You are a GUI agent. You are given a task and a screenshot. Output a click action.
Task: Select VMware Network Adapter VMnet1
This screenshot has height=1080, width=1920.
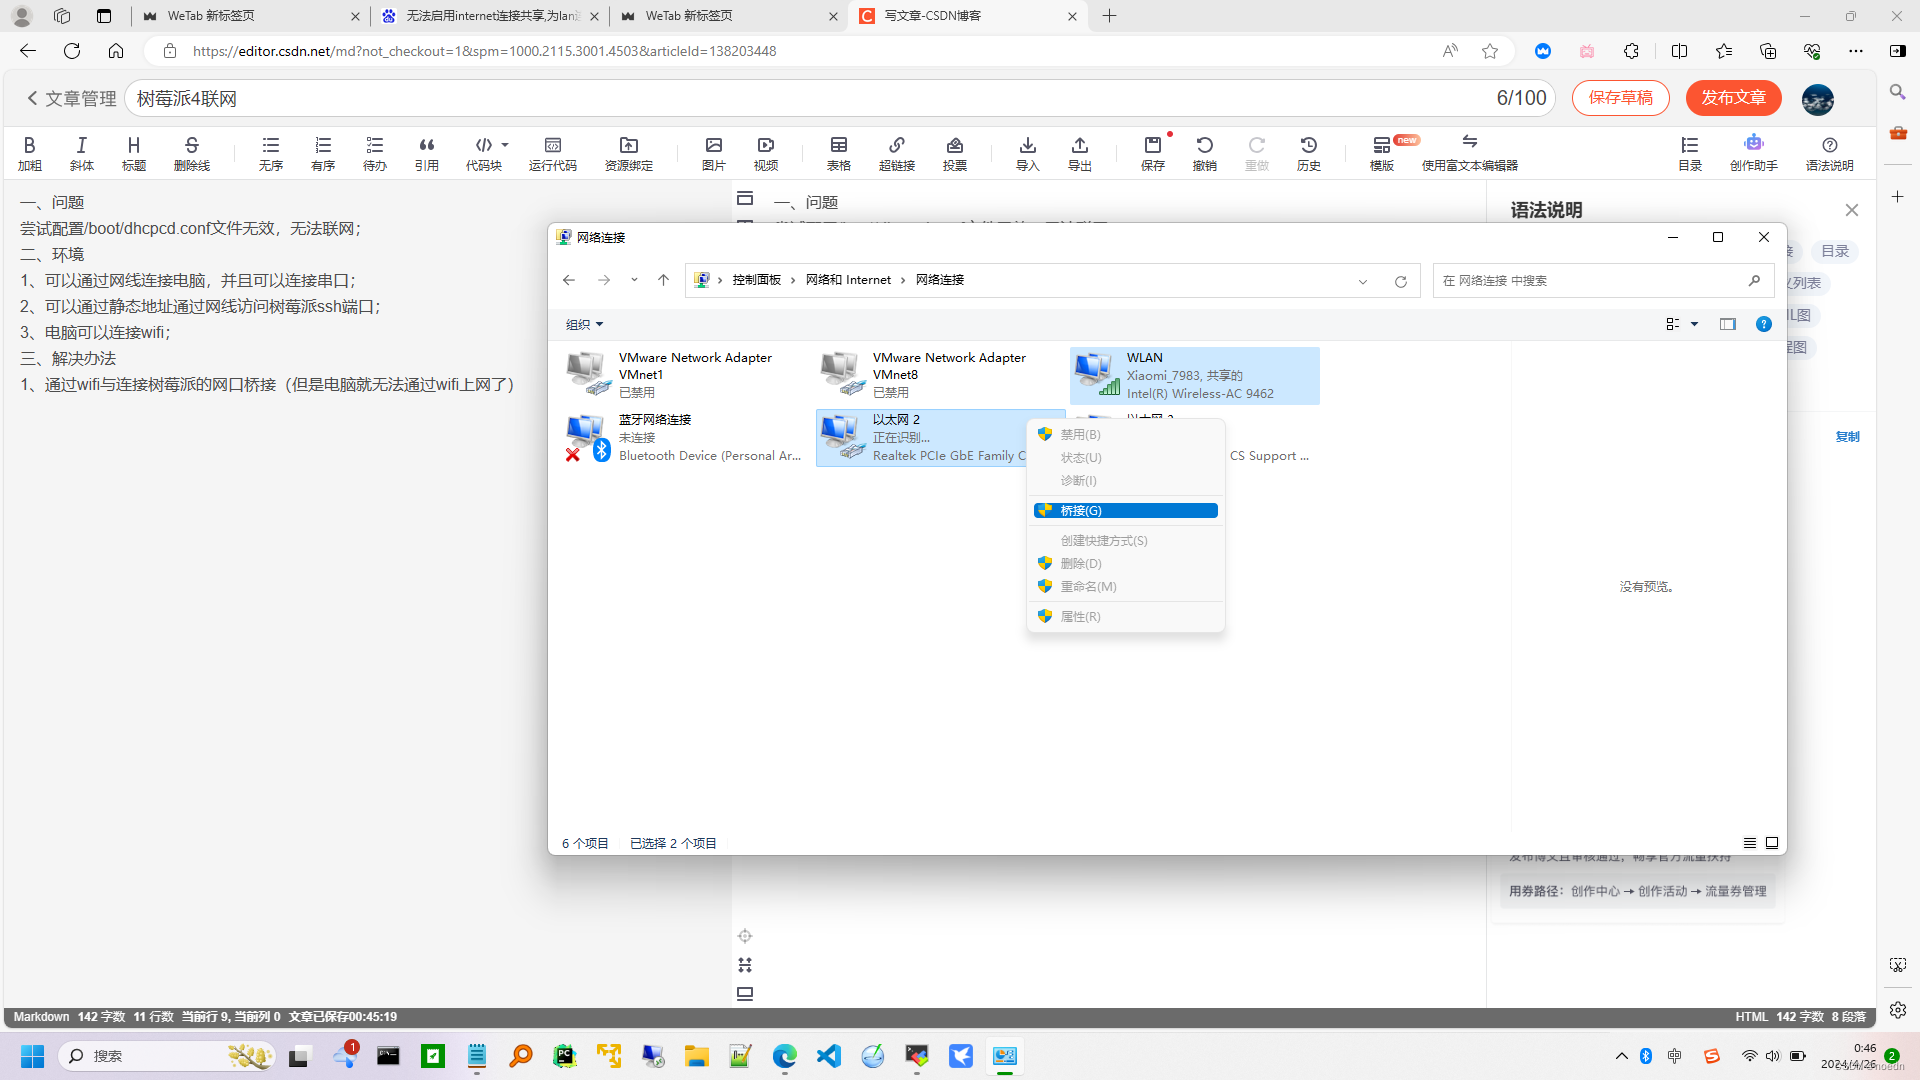coord(687,376)
